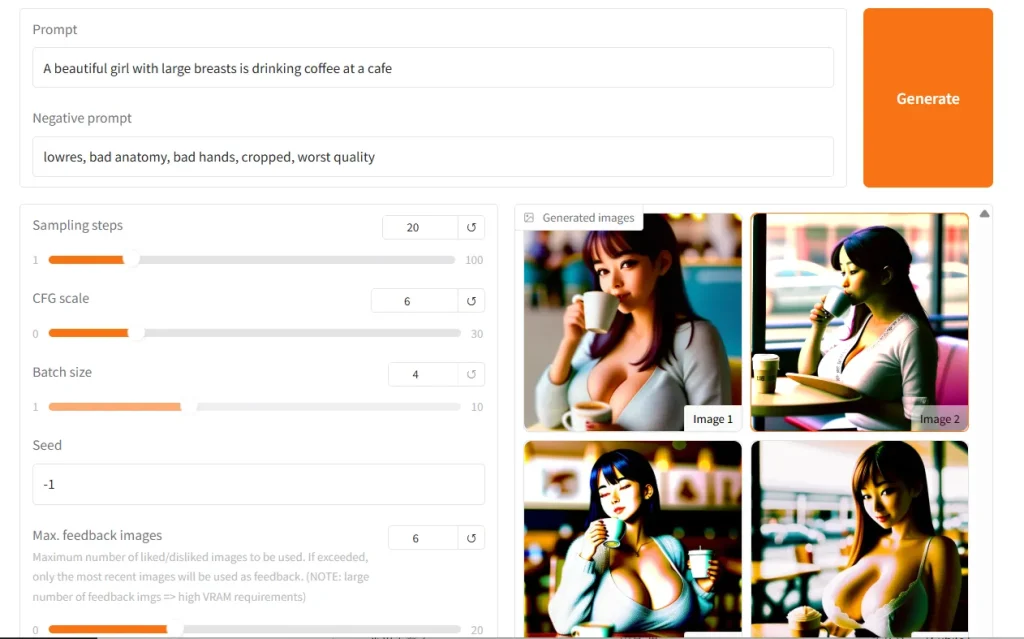This screenshot has width=1024, height=639.
Task: Open the Image 1 thumbnail
Action: (632, 321)
